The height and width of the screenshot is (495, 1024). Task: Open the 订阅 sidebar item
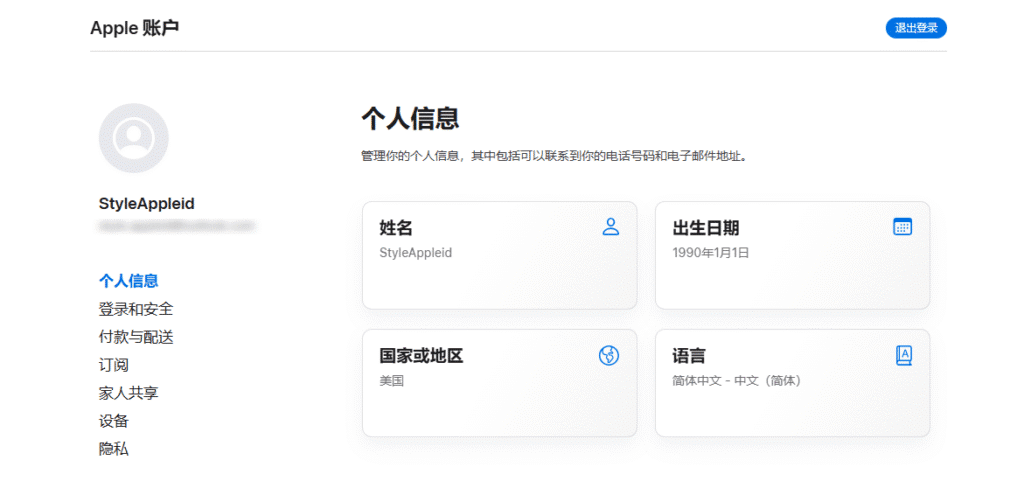pyautogui.click(x=114, y=365)
